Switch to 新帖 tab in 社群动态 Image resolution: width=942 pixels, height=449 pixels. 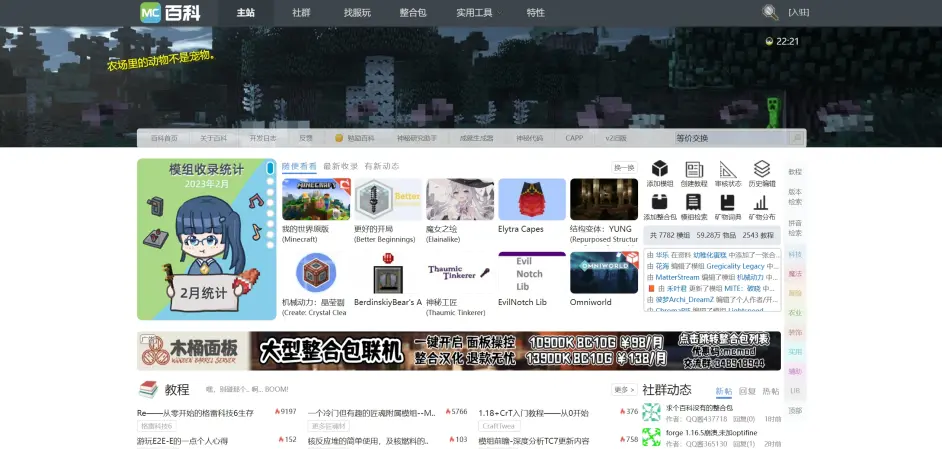click(723, 391)
